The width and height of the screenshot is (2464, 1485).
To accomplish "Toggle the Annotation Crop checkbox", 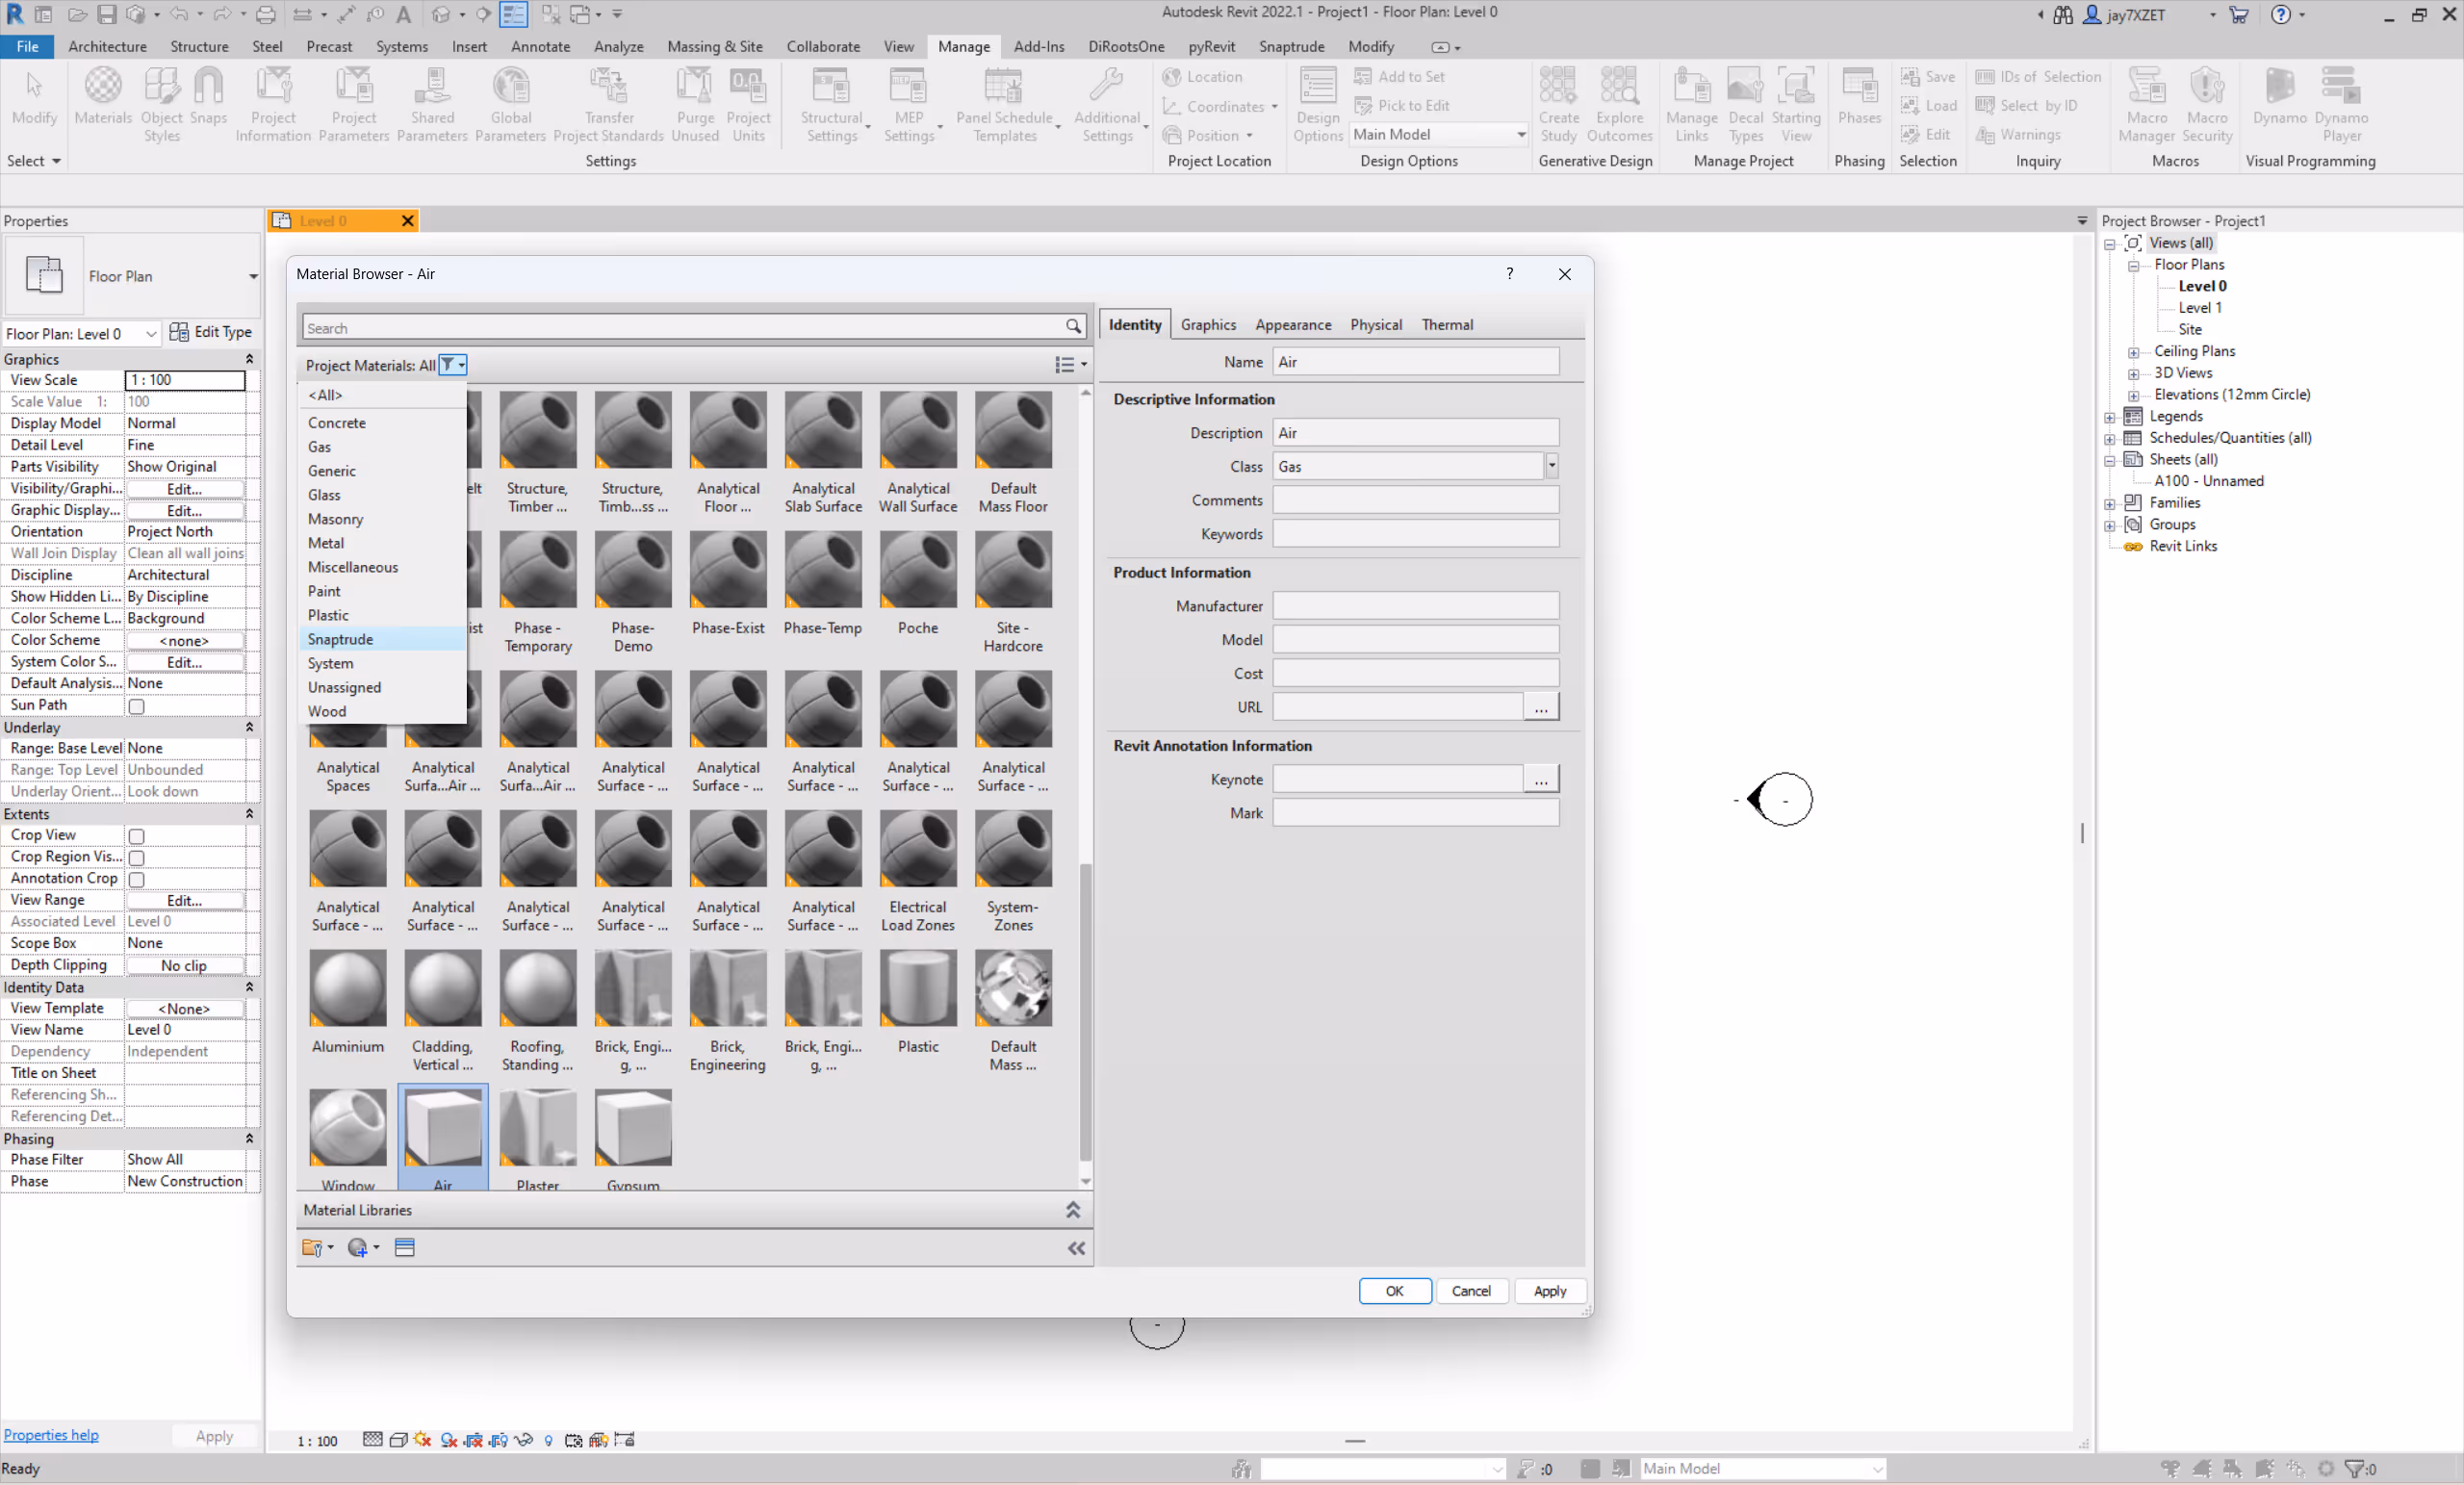I will [x=137, y=880].
